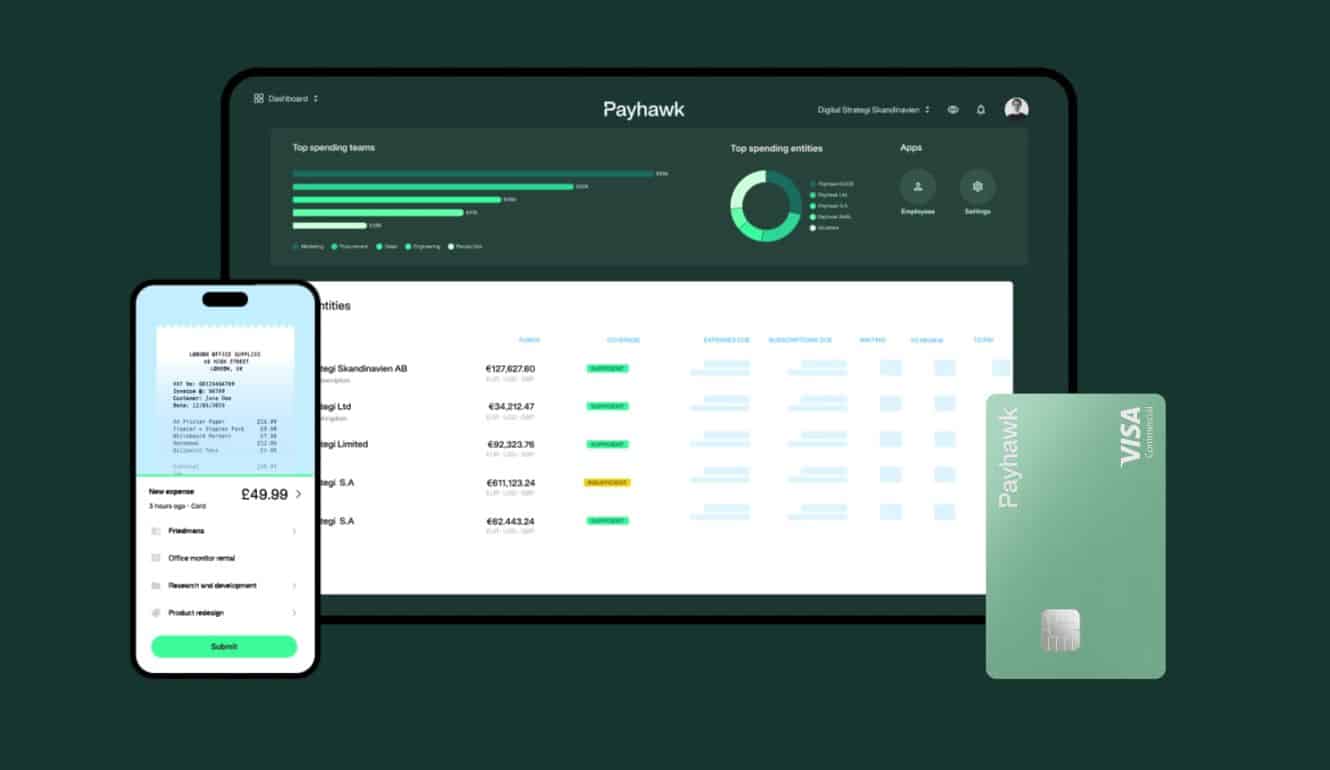The height and width of the screenshot is (770, 1330).
Task: Select the longest dark Marketing bar
Action: point(473,173)
